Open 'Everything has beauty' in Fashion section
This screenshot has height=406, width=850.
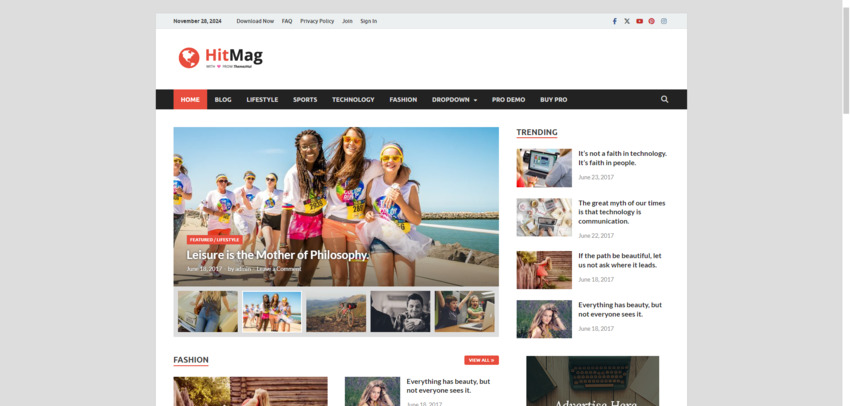tap(448, 386)
